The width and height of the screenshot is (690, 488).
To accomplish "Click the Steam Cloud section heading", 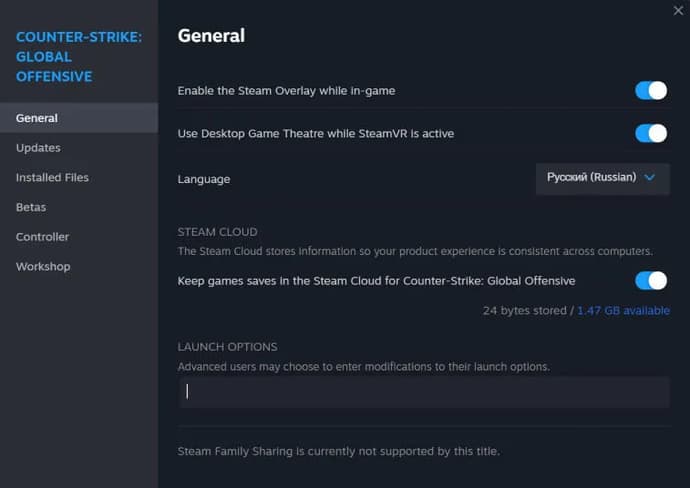I will [217, 232].
